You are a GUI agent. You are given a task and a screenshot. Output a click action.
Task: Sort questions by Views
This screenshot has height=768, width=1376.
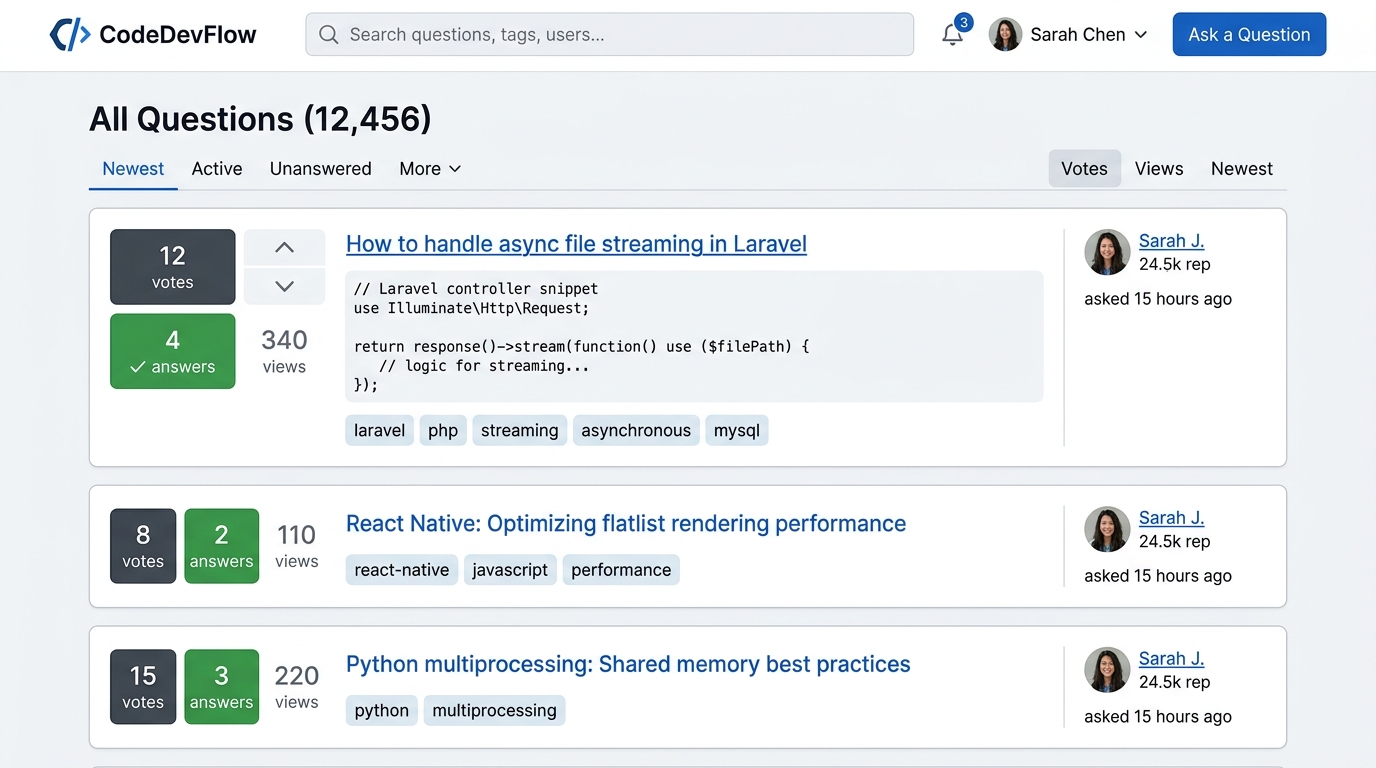click(x=1159, y=169)
